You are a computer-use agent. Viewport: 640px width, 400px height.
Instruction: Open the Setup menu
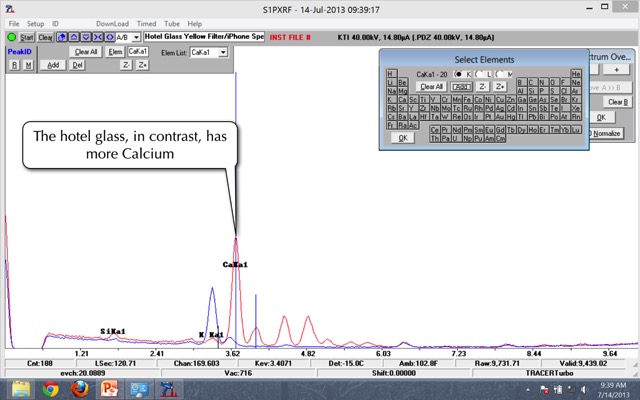click(x=35, y=23)
